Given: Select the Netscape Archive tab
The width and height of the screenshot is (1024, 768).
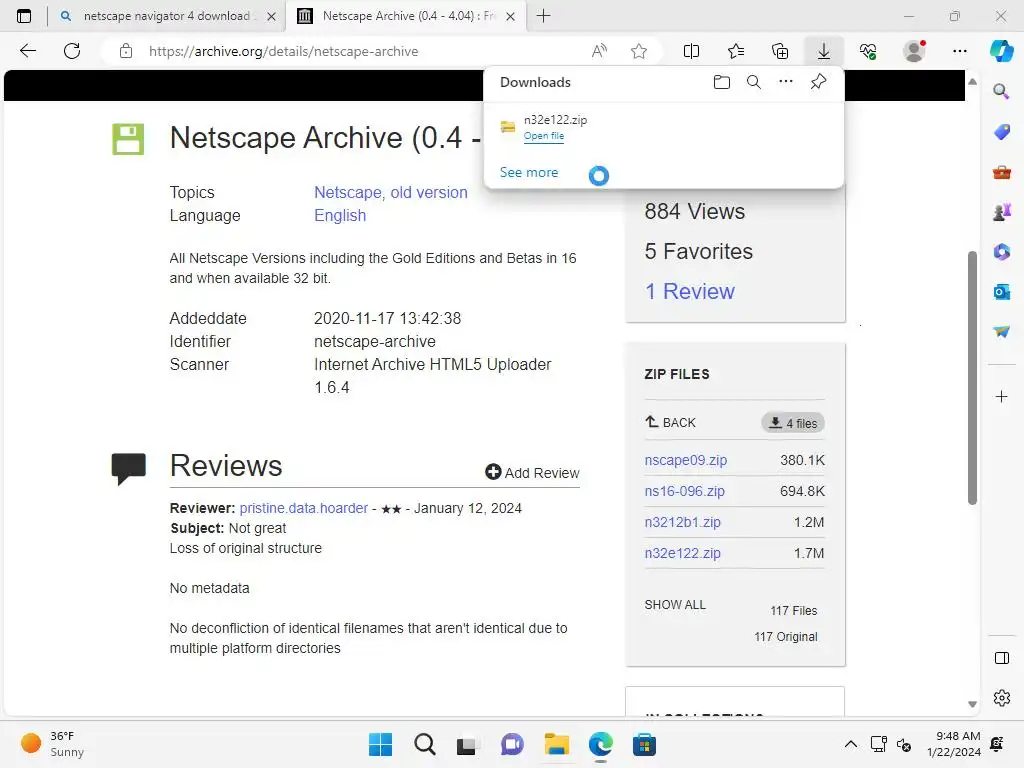Looking at the screenshot, I should (405, 16).
